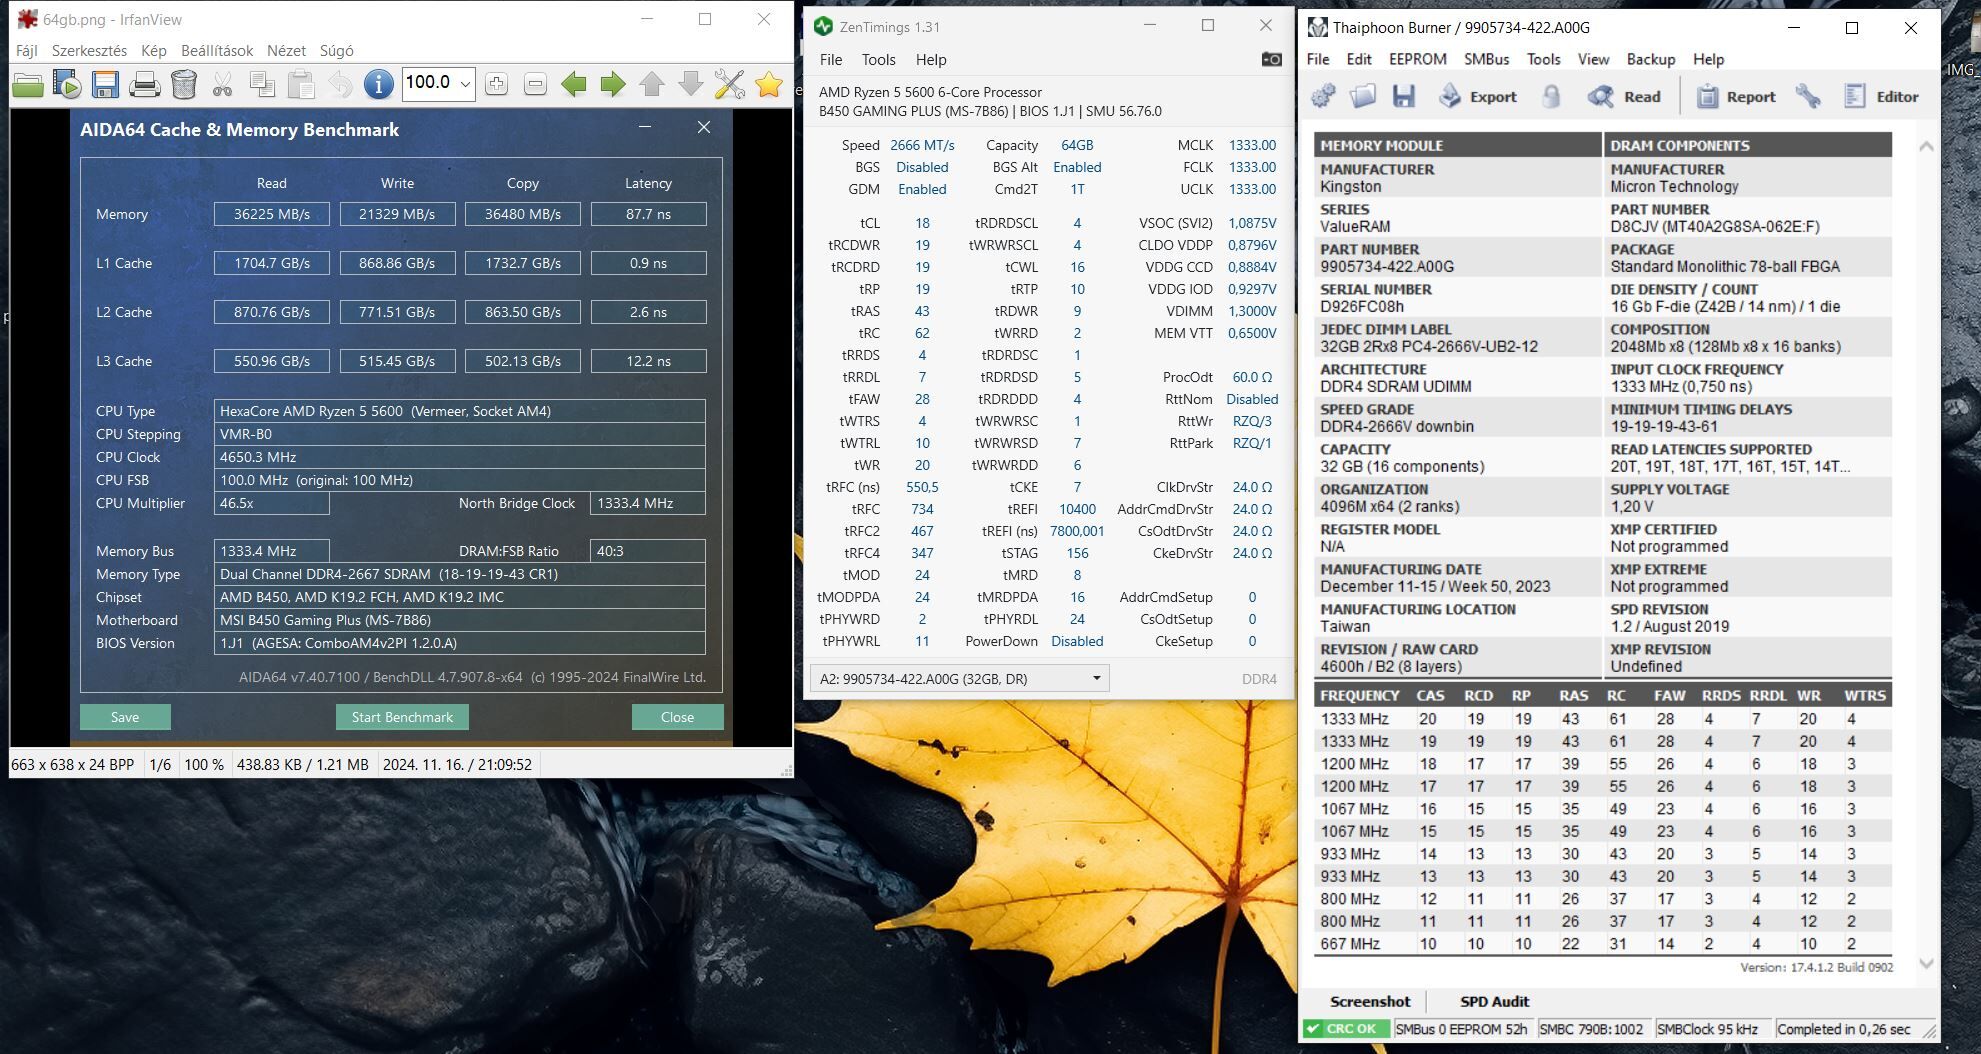Screen dimensions: 1981x1054
Task: Open Szerkesztés menu in IrfanView
Action: point(89,50)
